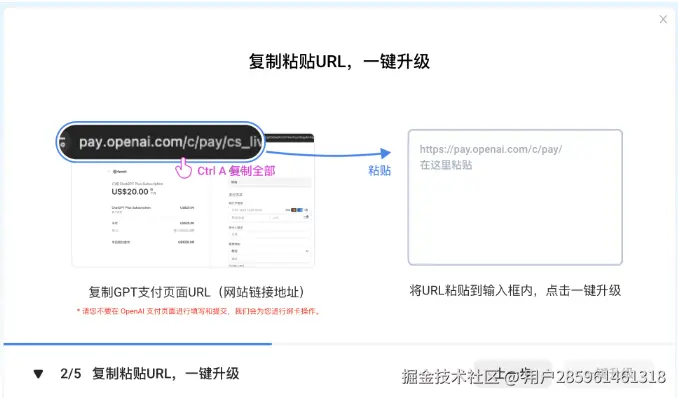678x398 pixels.
Task: Click the heading '复制粘贴URL,一键升级'
Action: pyautogui.click(x=339, y=61)
